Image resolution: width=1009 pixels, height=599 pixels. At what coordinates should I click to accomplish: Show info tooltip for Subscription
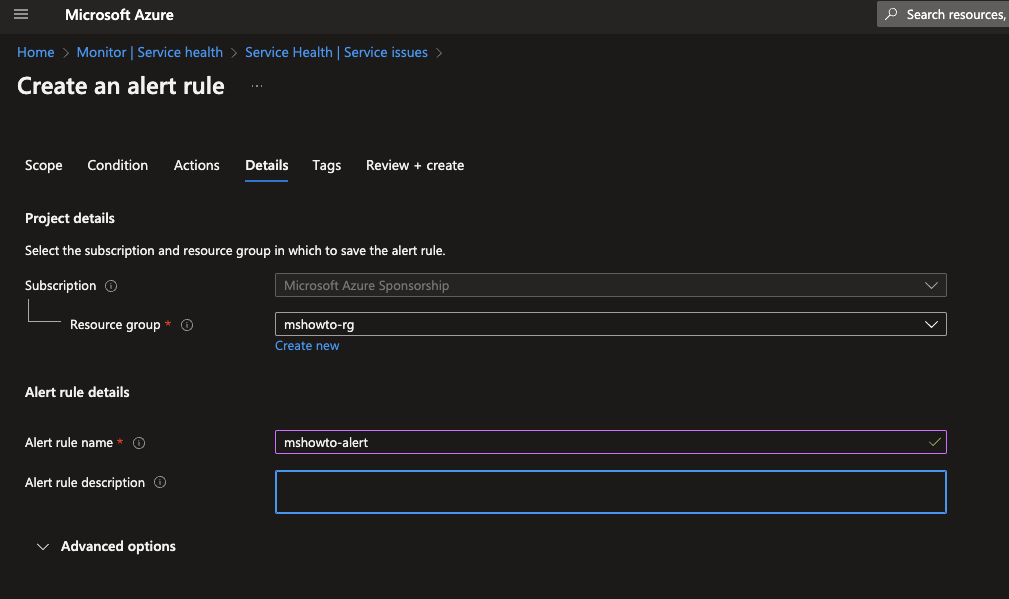coord(111,286)
